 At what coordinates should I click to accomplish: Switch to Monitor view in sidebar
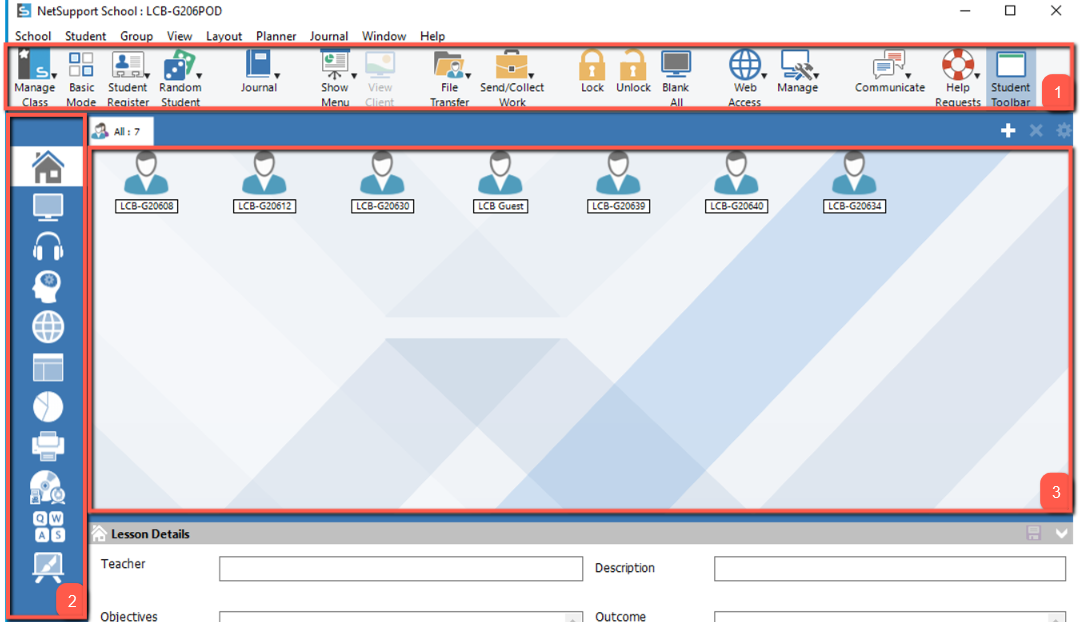click(x=48, y=207)
